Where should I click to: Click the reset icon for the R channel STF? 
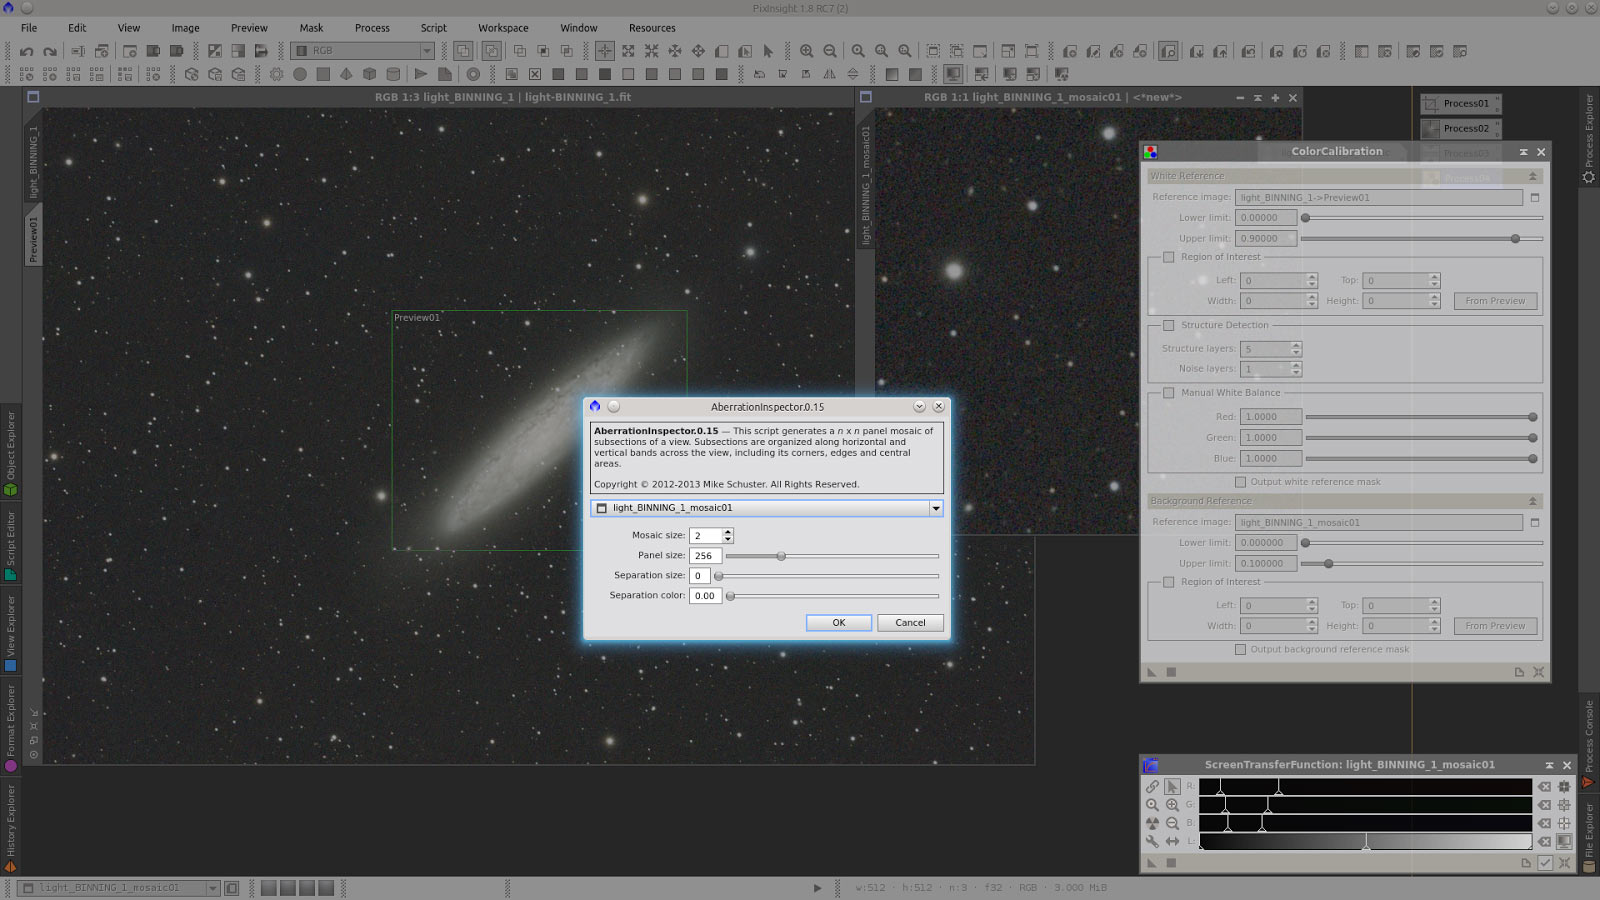tap(1544, 787)
